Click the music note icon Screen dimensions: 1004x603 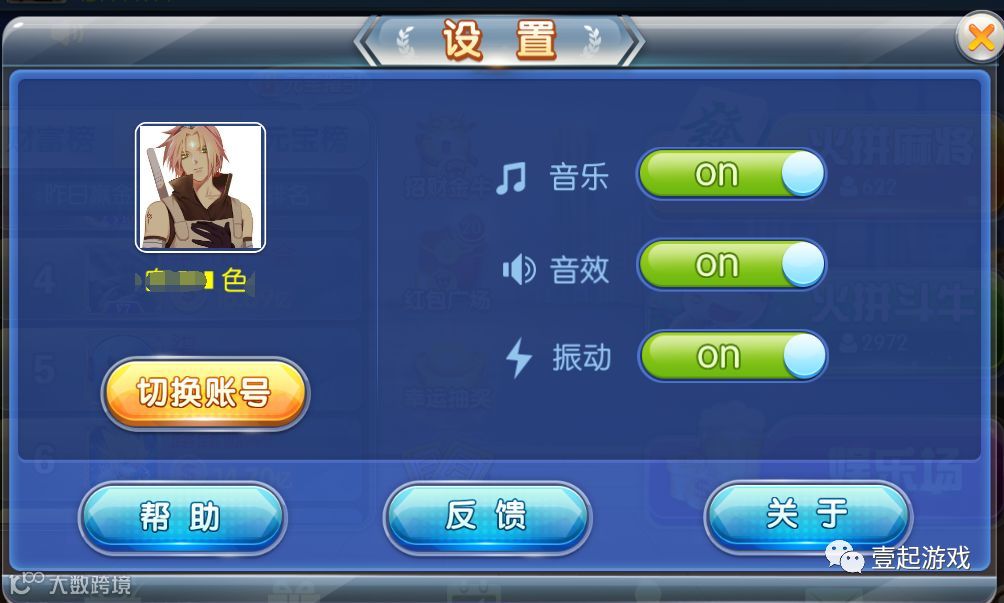(x=512, y=178)
